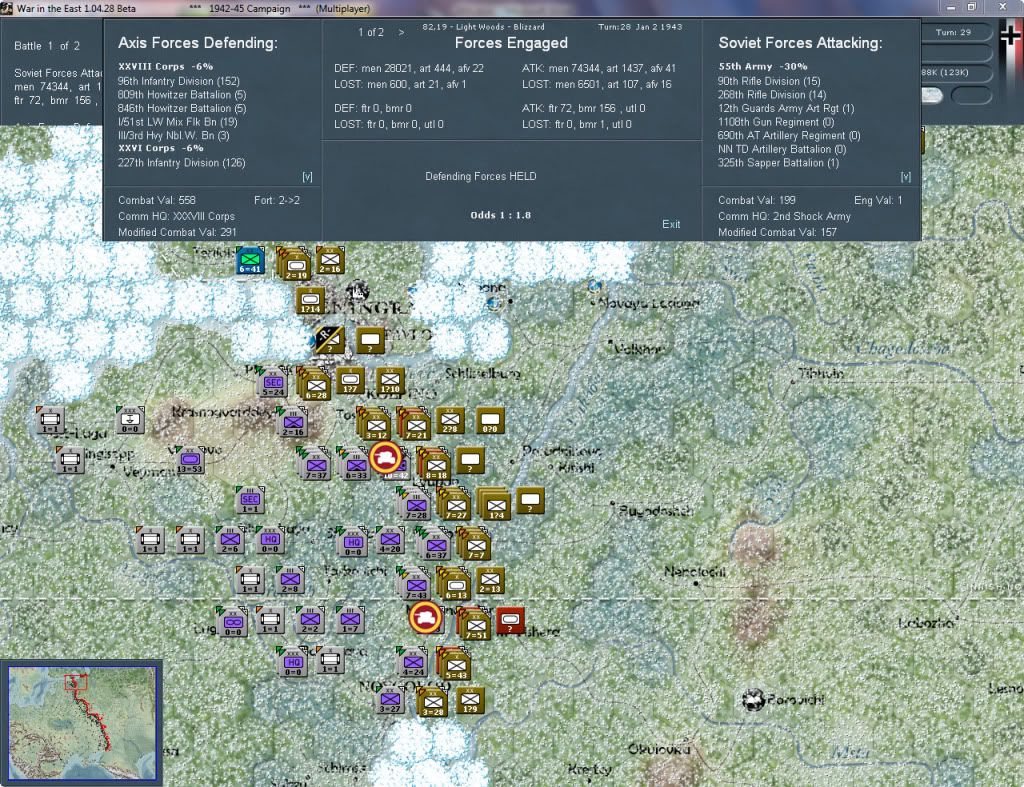The width and height of the screenshot is (1024, 787).
Task: Expand the Soviet attacking forces list
Action: point(906,177)
